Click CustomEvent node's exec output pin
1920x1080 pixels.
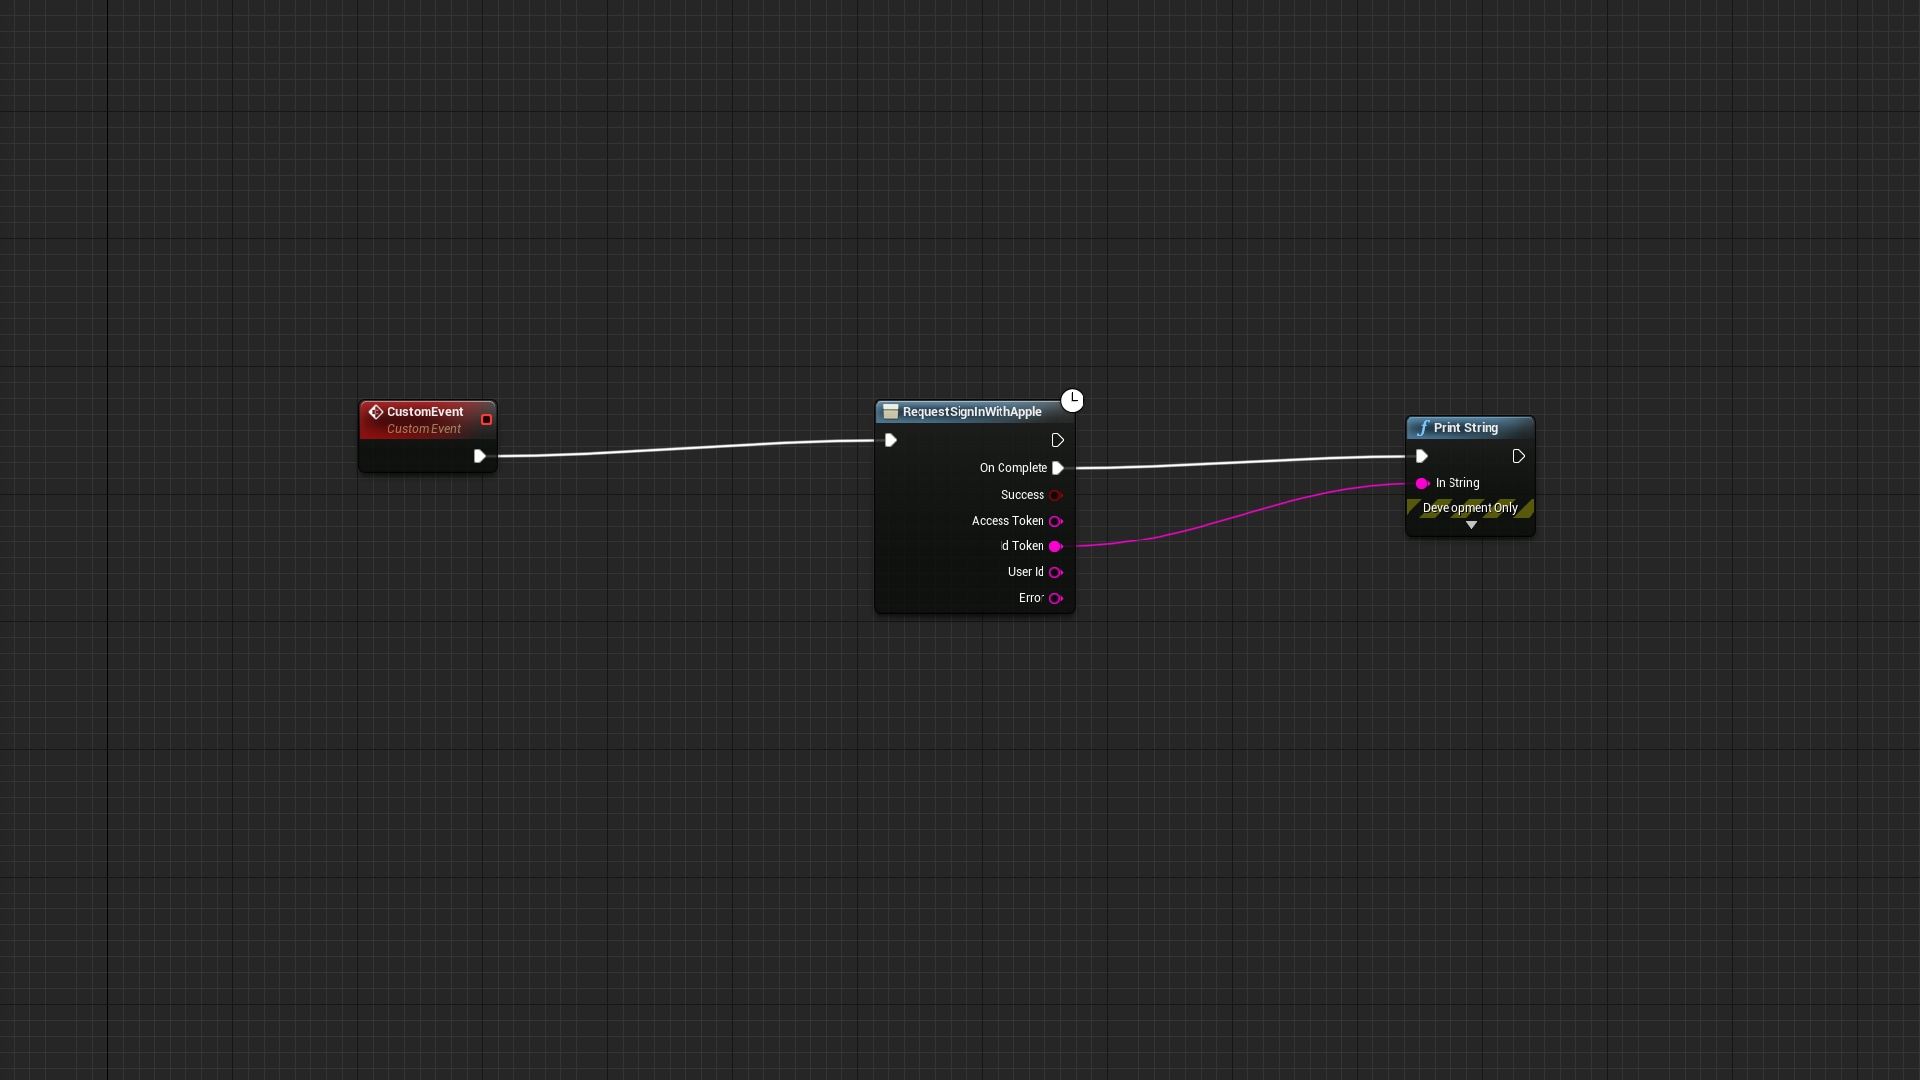[x=480, y=456]
